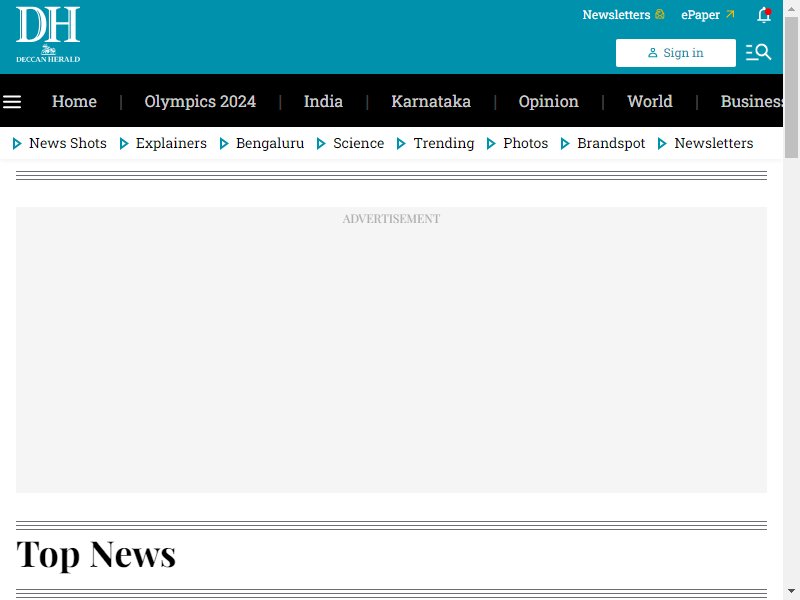Screen dimensions: 800x600
Task: Click the page vertical scrollbar thumb
Action: pos(791,88)
